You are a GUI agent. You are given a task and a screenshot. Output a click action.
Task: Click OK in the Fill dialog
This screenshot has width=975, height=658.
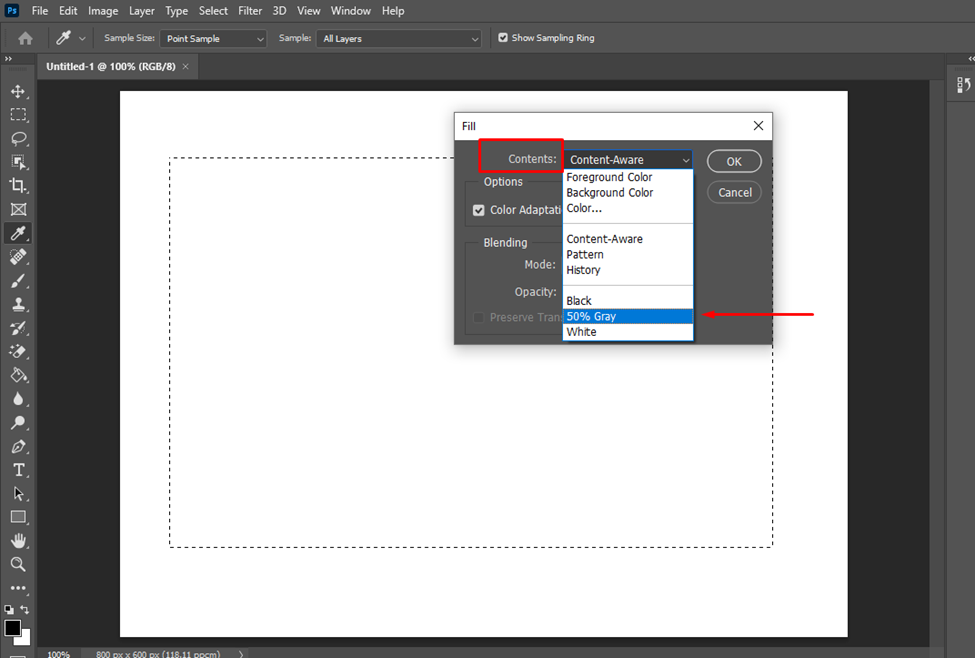point(734,162)
